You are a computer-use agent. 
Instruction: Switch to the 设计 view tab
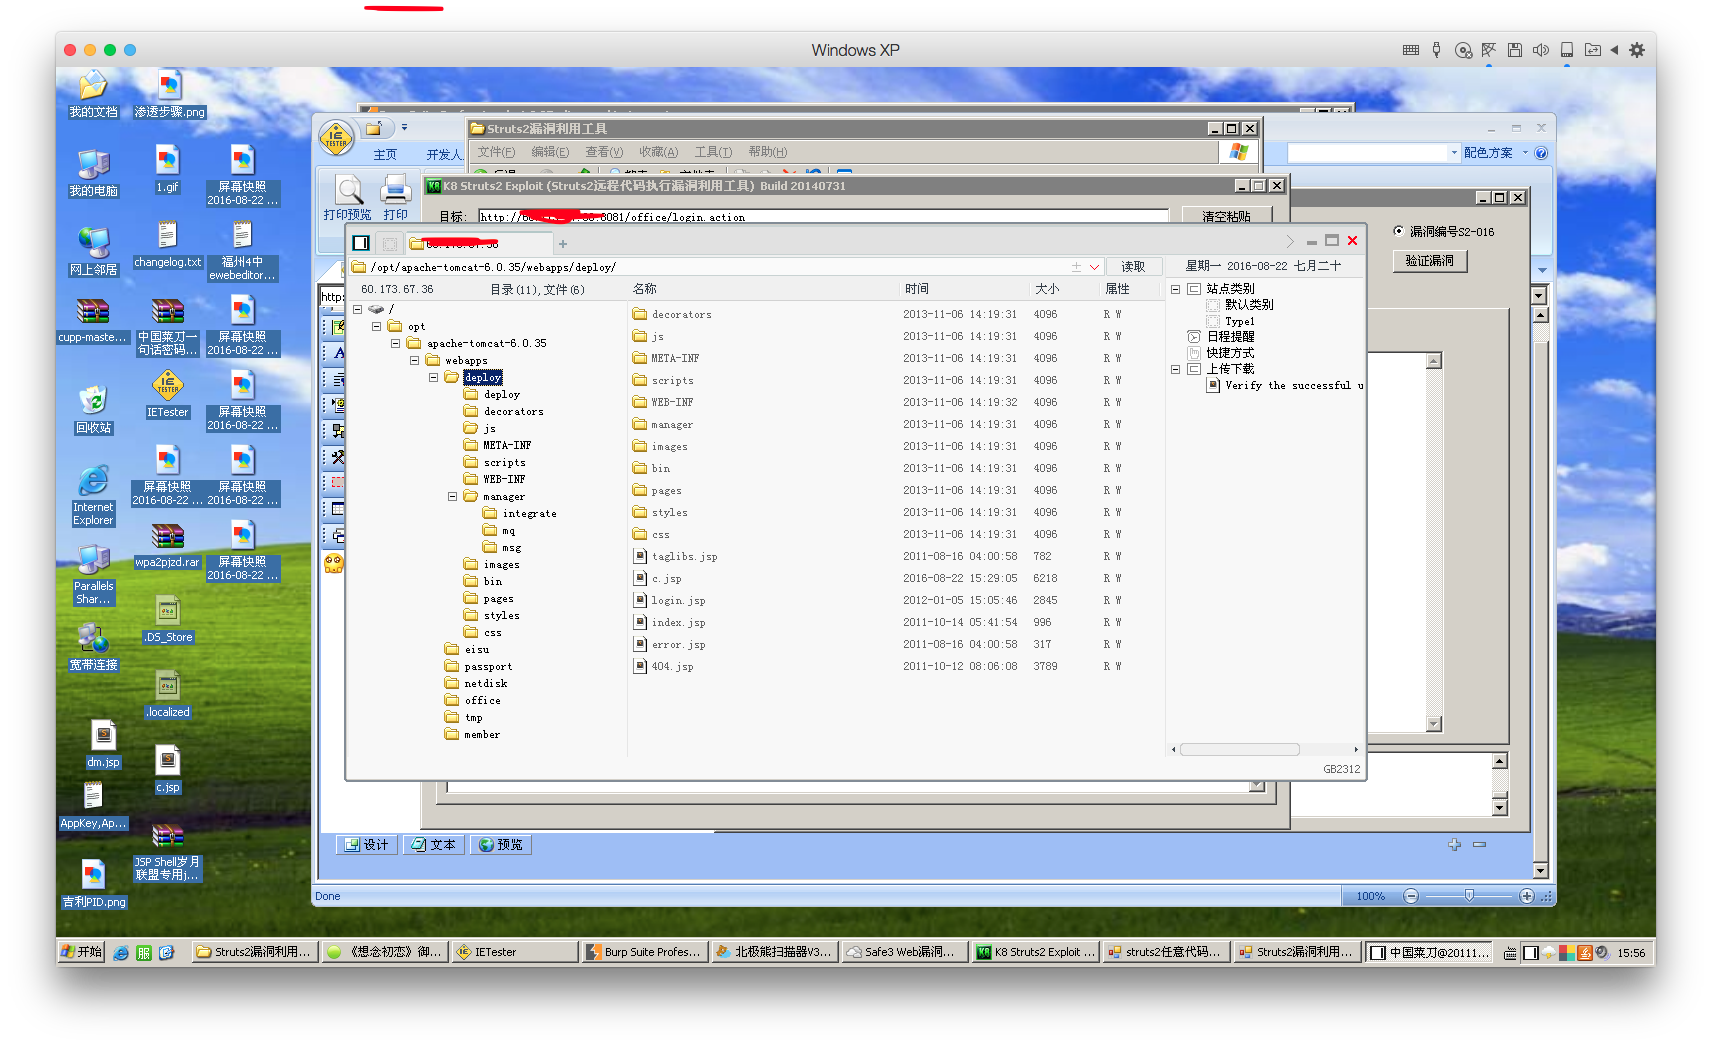(367, 845)
